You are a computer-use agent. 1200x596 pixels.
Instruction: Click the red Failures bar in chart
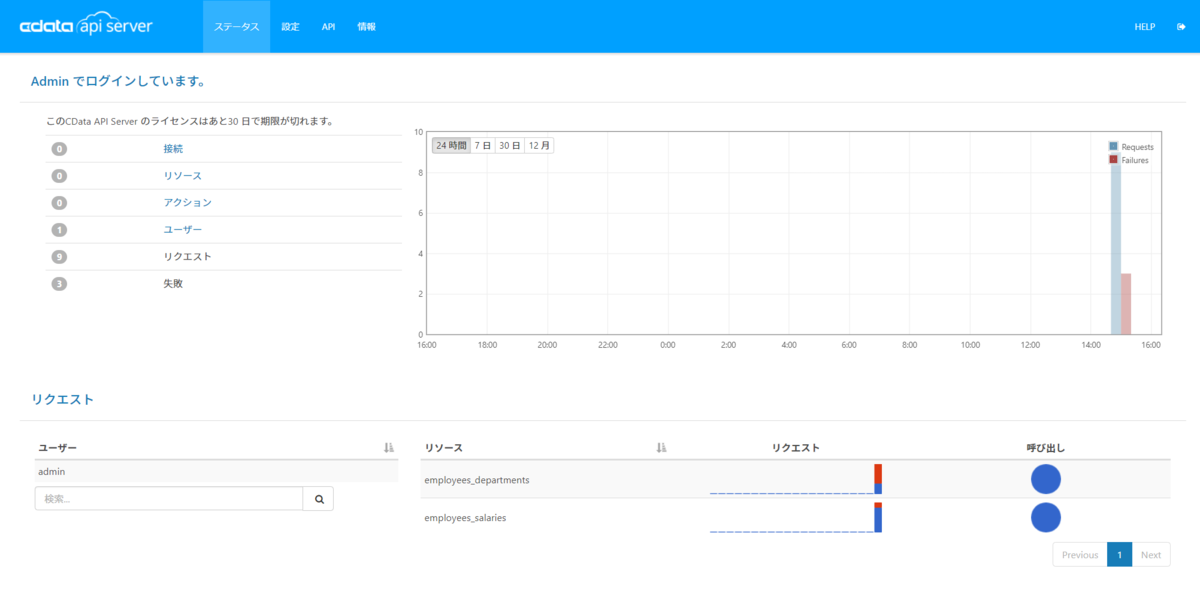tap(1126, 303)
